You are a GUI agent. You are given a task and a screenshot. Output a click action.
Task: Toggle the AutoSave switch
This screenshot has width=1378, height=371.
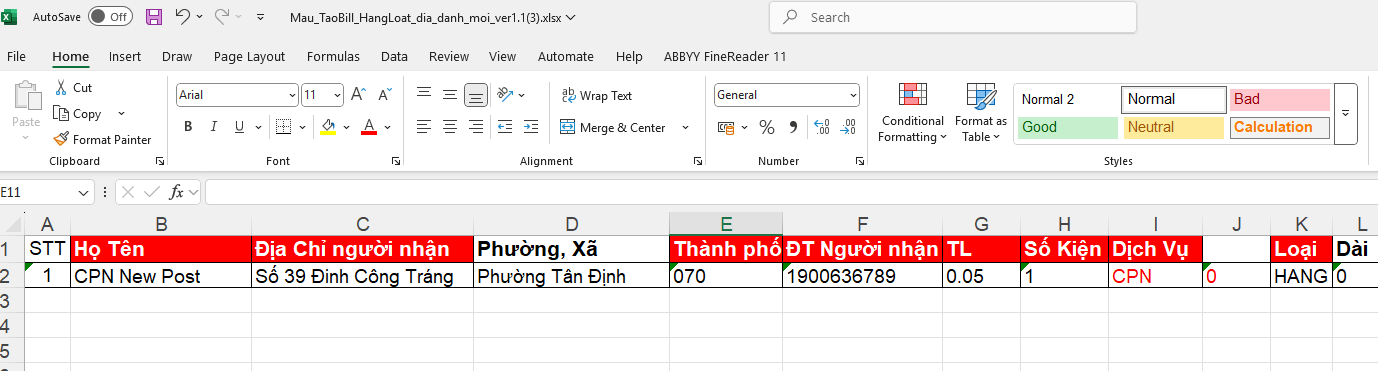pos(110,17)
